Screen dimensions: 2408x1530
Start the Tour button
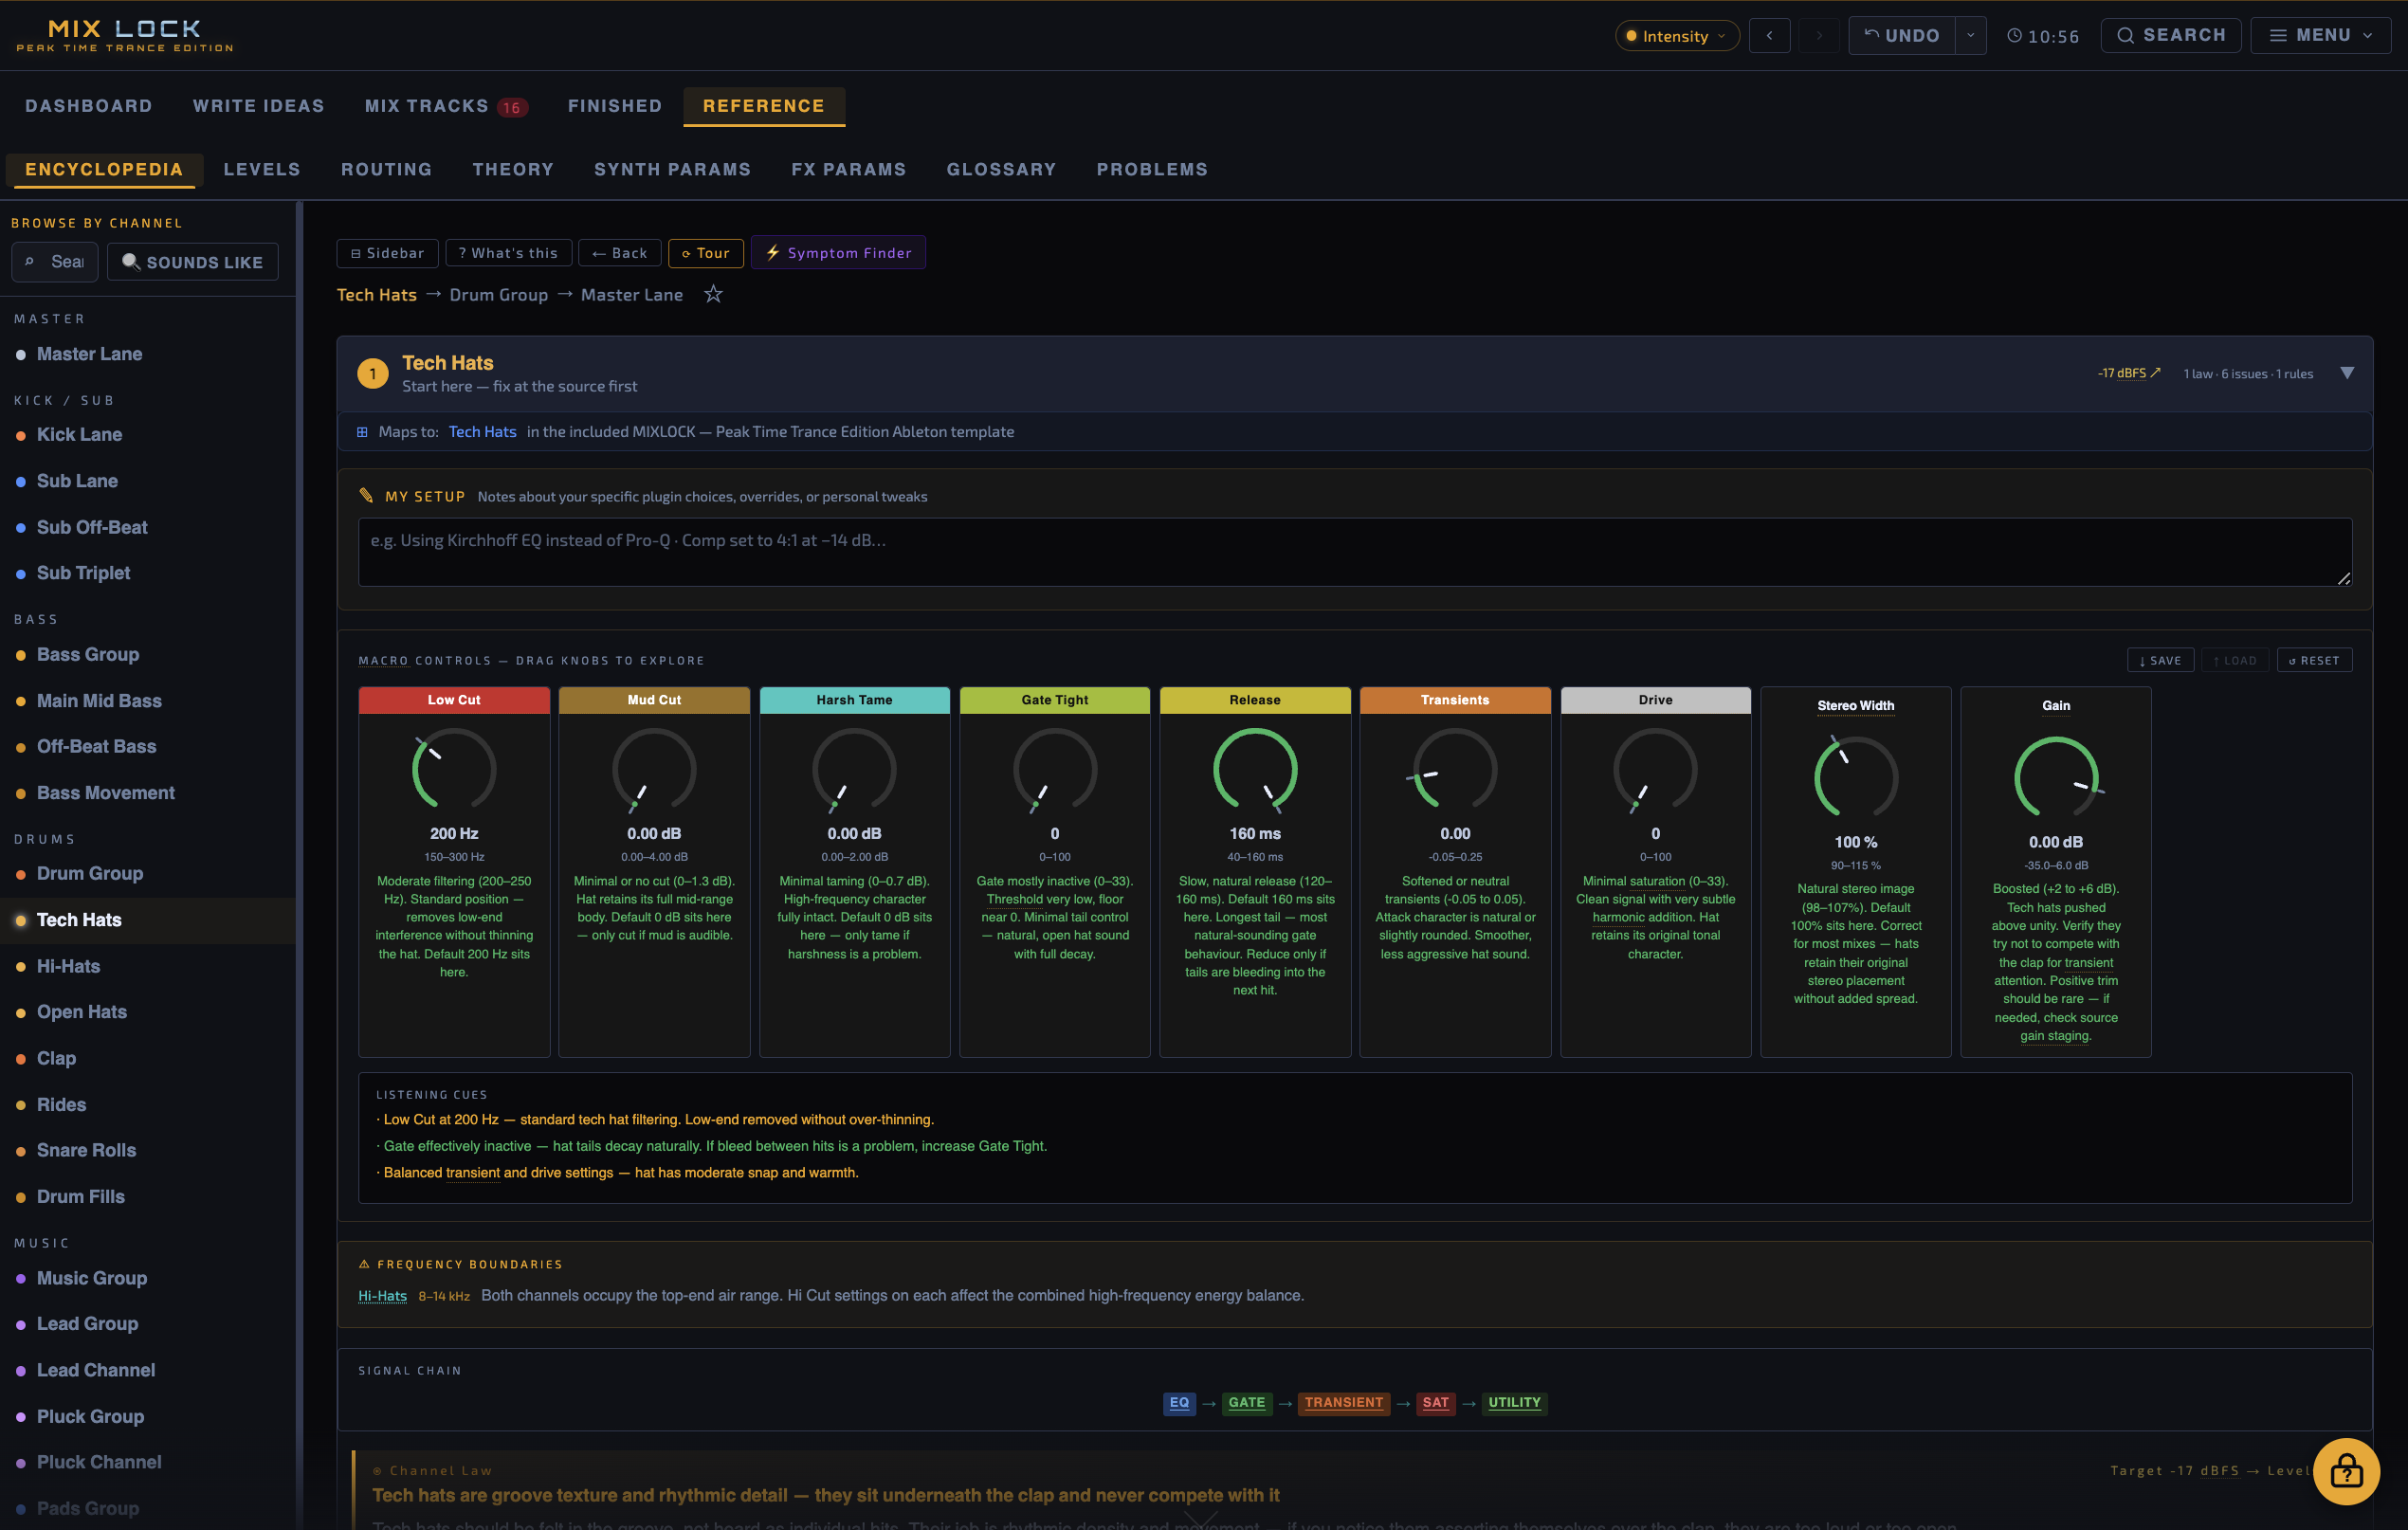pyautogui.click(x=705, y=253)
